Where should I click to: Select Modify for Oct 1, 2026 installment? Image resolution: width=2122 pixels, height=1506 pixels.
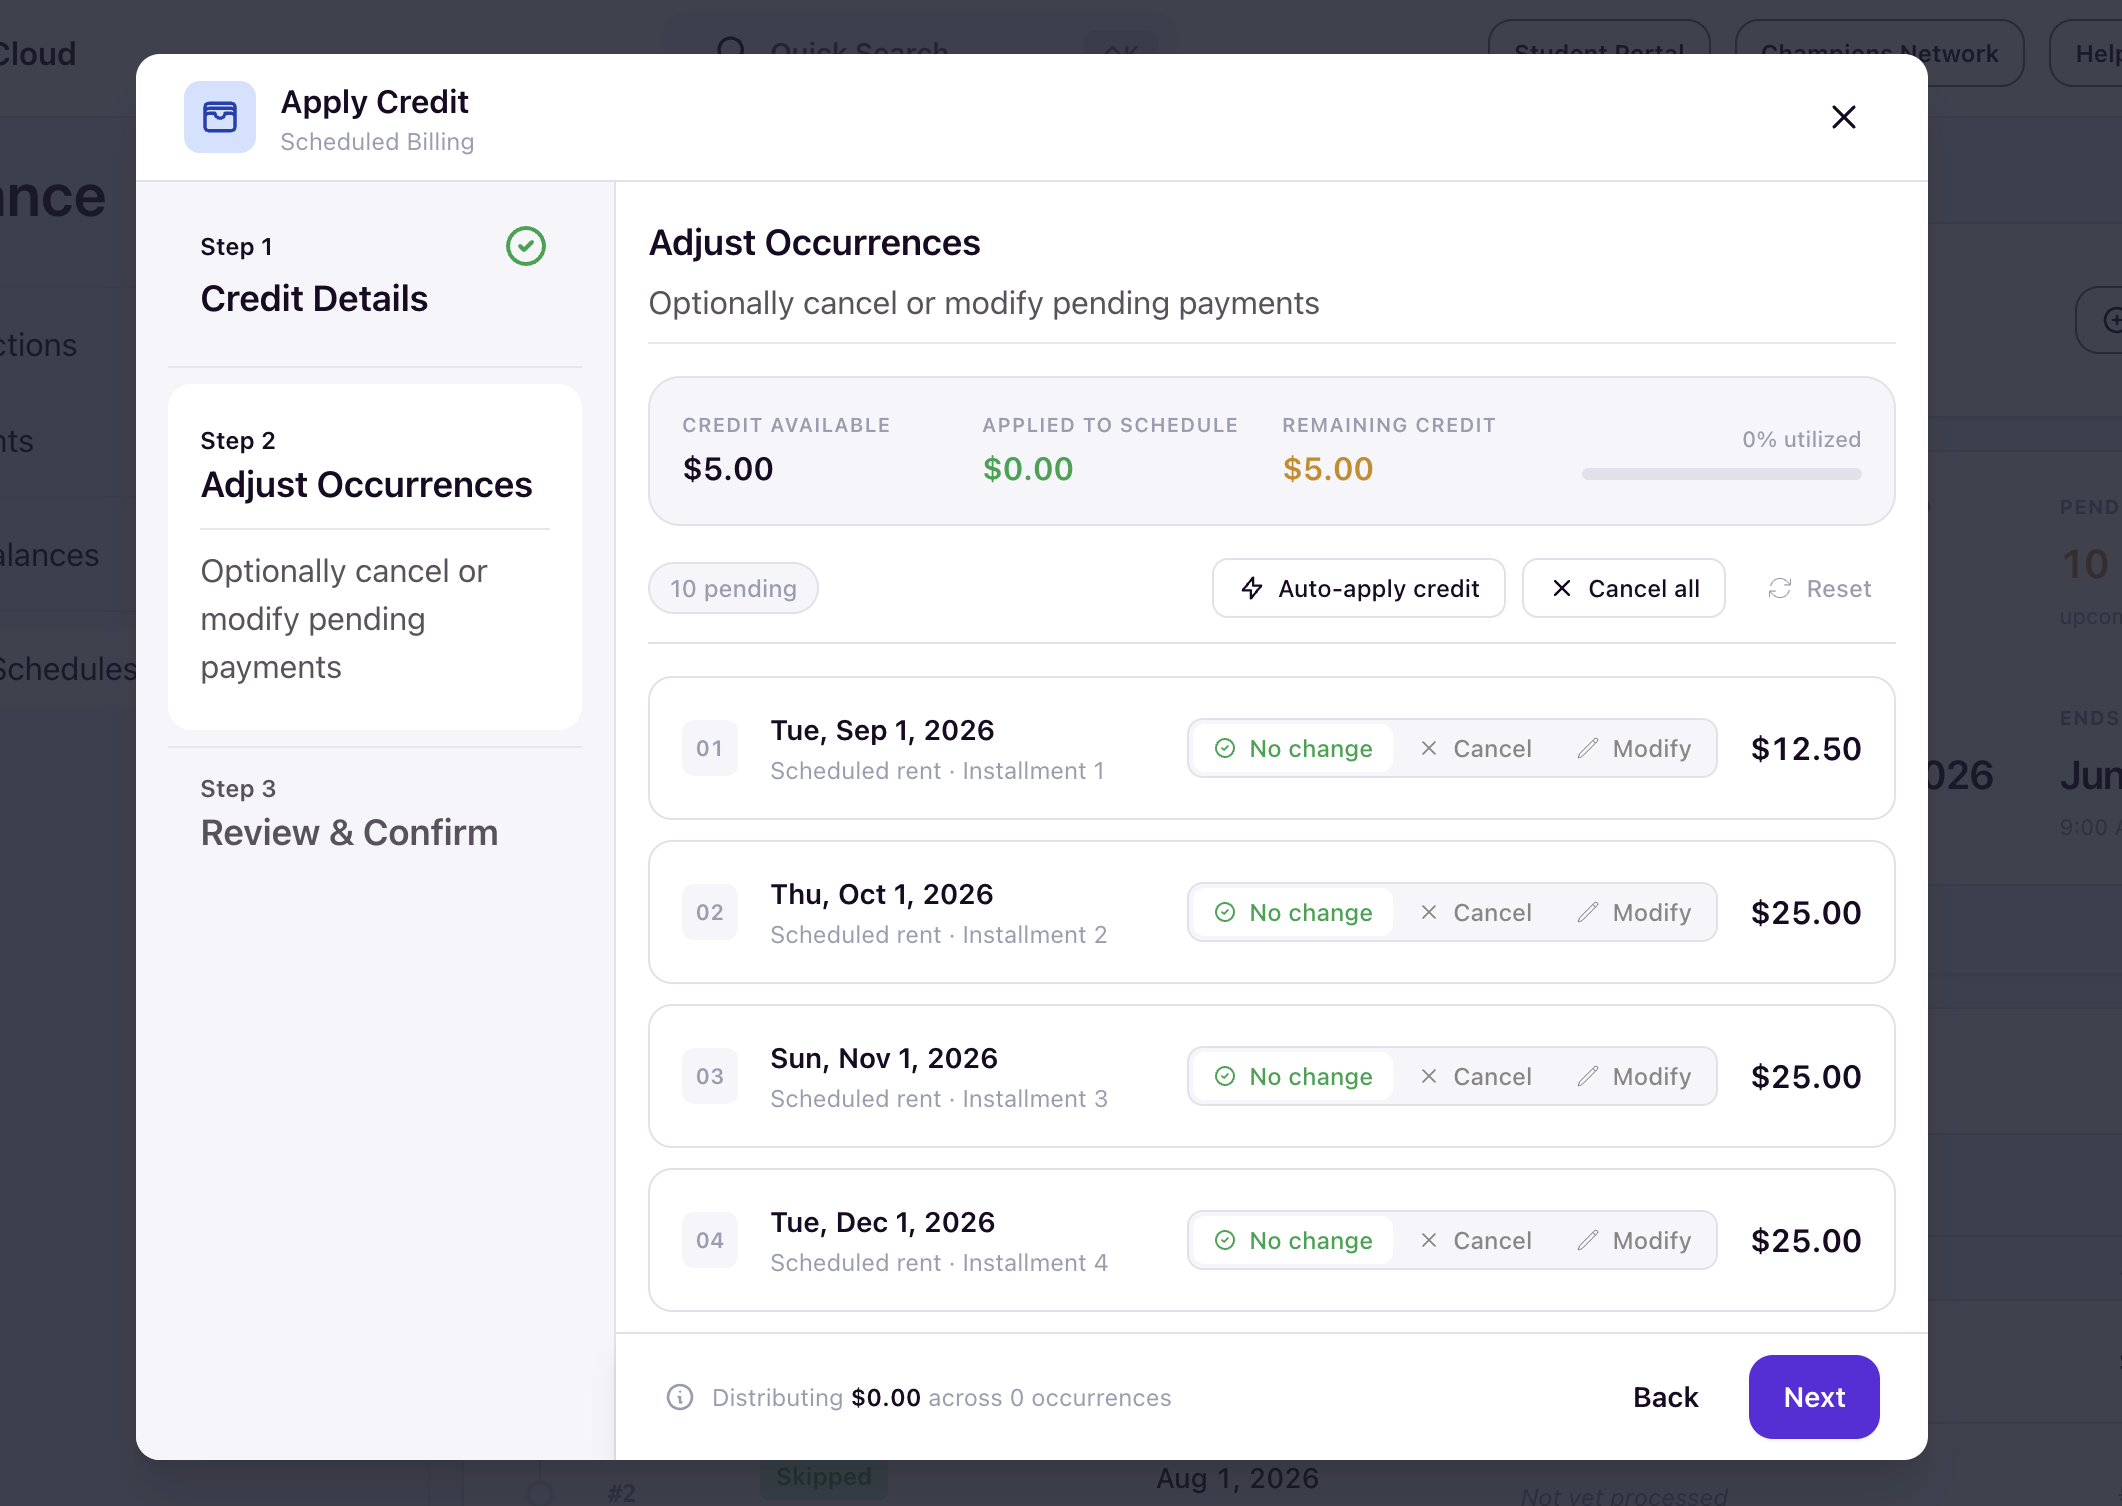coord(1634,912)
